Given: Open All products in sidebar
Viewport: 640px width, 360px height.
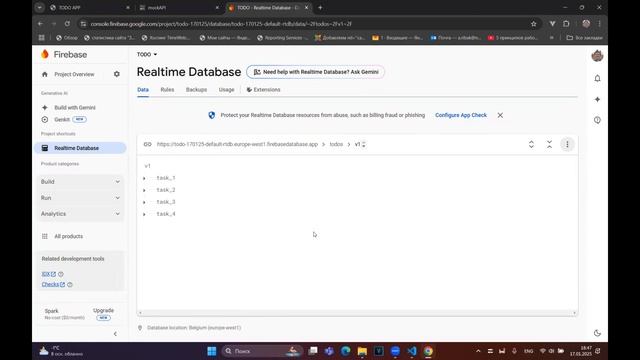Looking at the screenshot, I should point(69,236).
